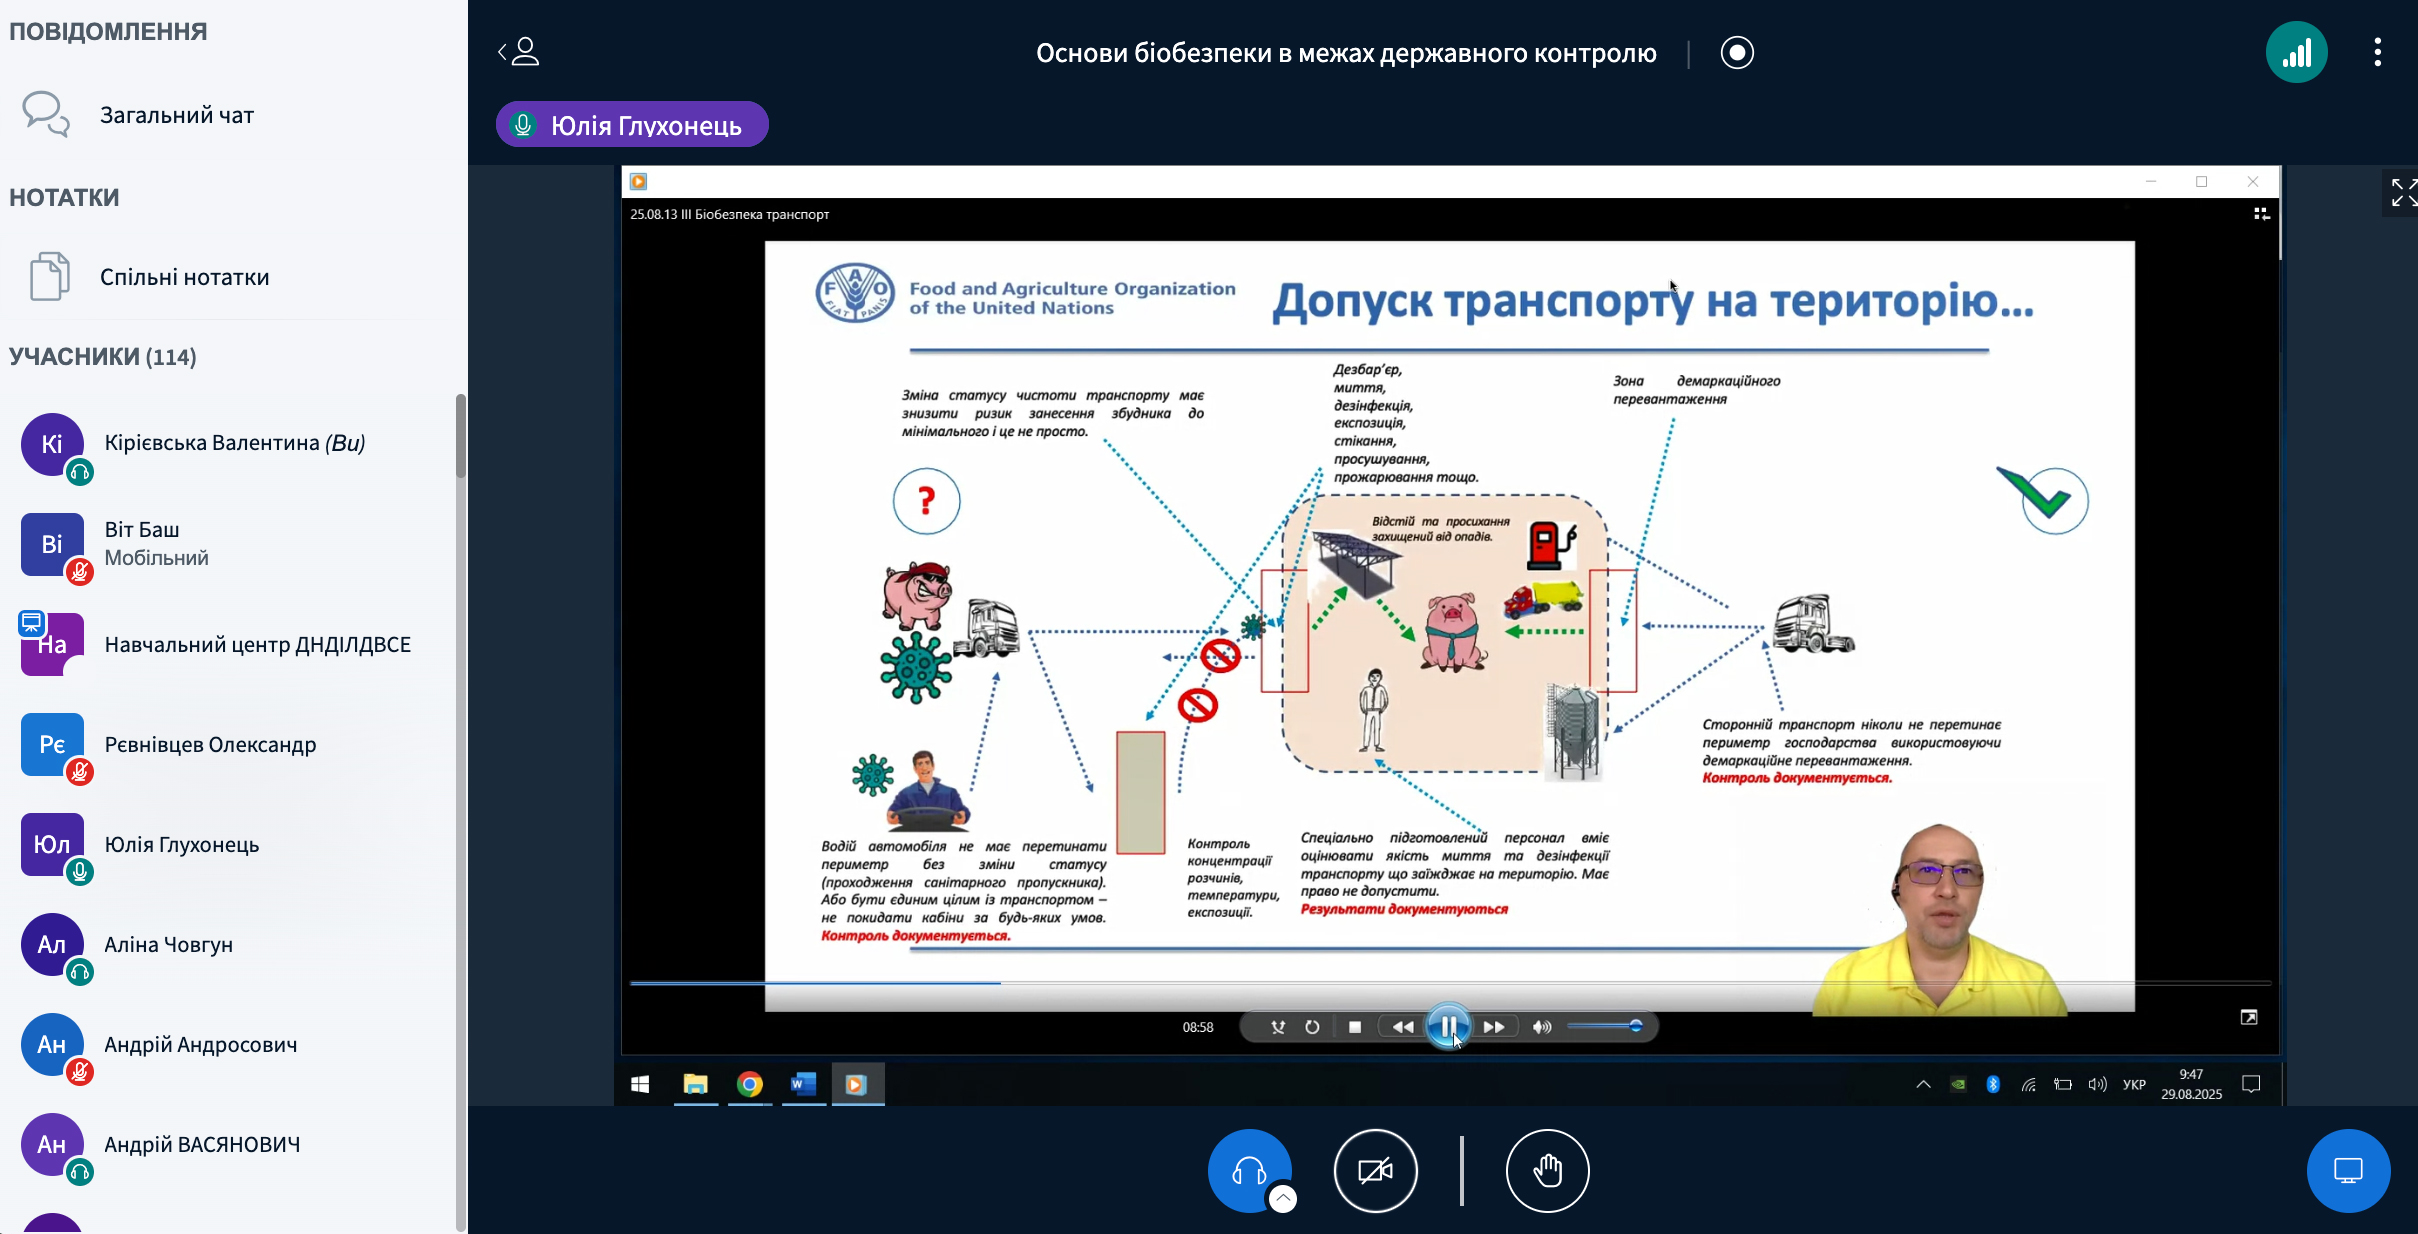Click the session title Основи біобезпеки
The height and width of the screenshot is (1234, 2418).
pyautogui.click(x=1346, y=53)
